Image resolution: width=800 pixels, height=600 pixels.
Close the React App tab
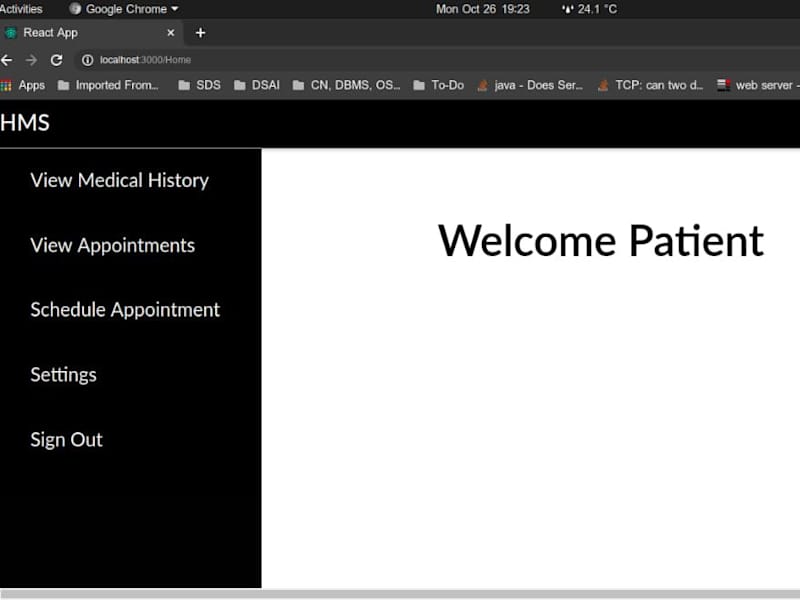pyautogui.click(x=171, y=33)
